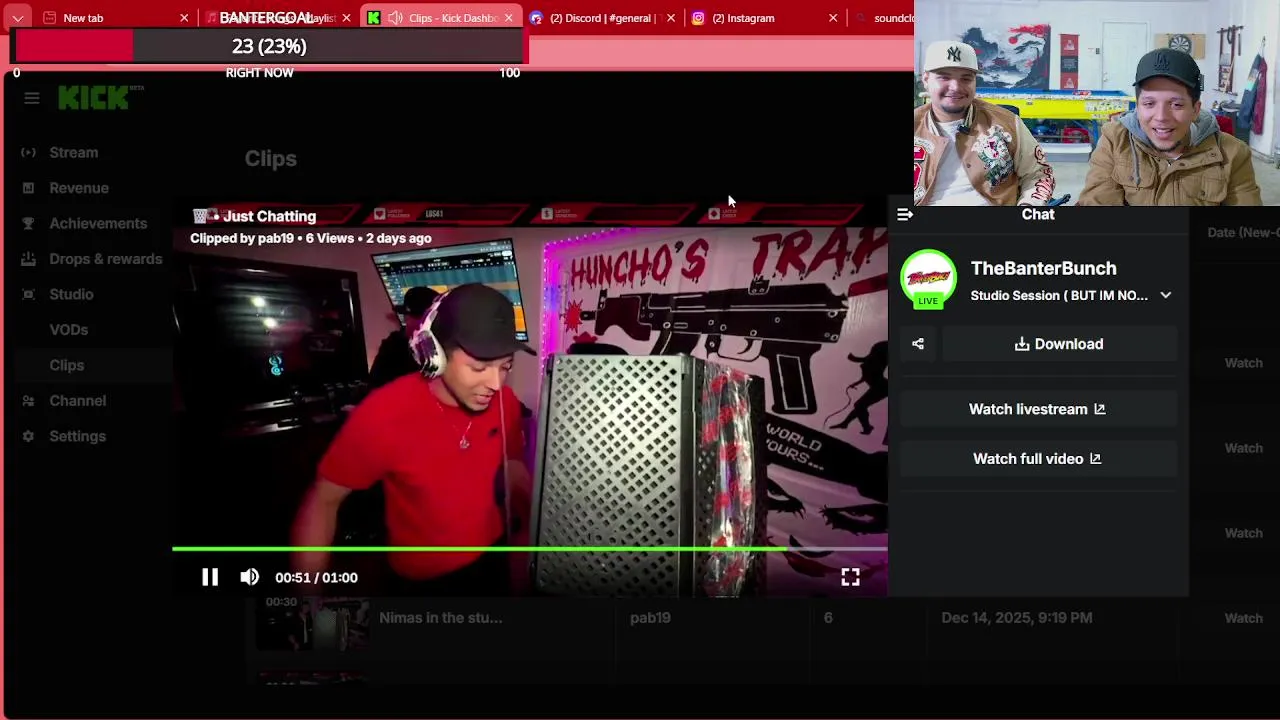The width and height of the screenshot is (1280, 720).
Task: Close the Clips - Kick Dashboard tab
Action: point(509,18)
